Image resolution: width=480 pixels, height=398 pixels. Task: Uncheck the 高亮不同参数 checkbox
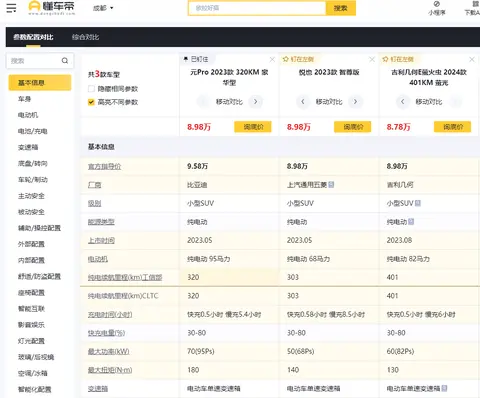point(91,102)
